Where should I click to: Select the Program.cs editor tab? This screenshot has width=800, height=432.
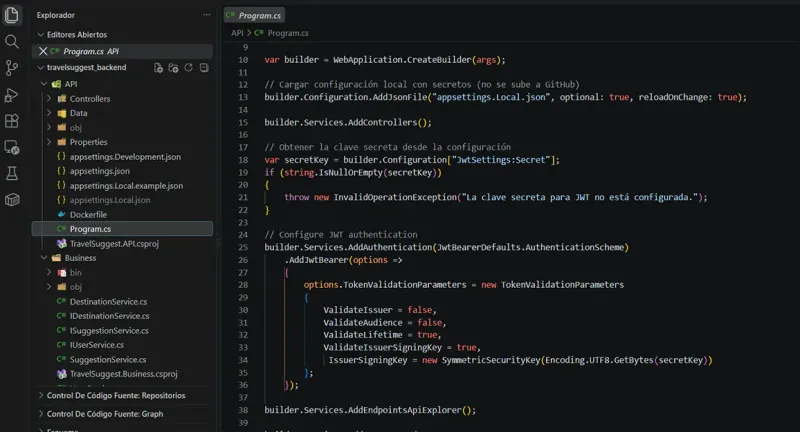pyautogui.click(x=254, y=15)
